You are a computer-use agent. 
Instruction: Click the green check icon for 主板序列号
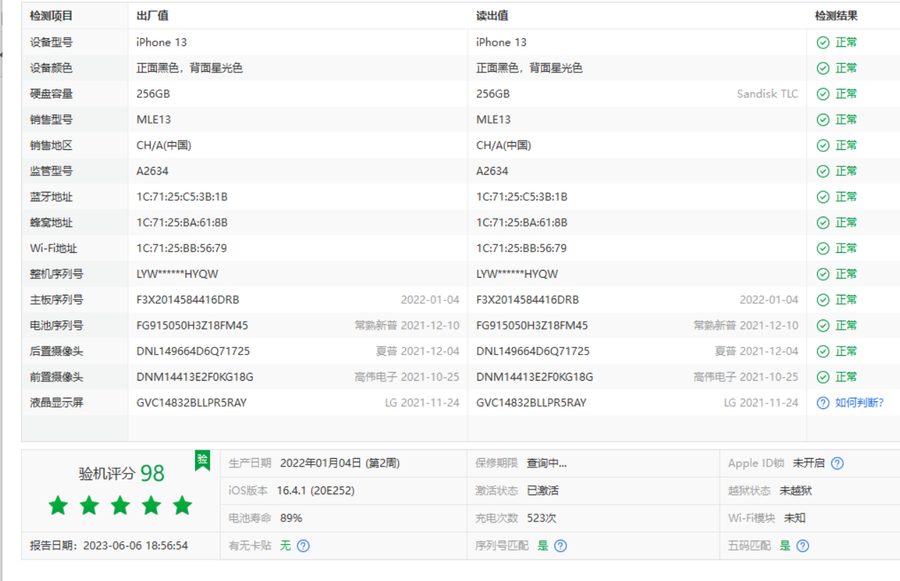point(823,300)
